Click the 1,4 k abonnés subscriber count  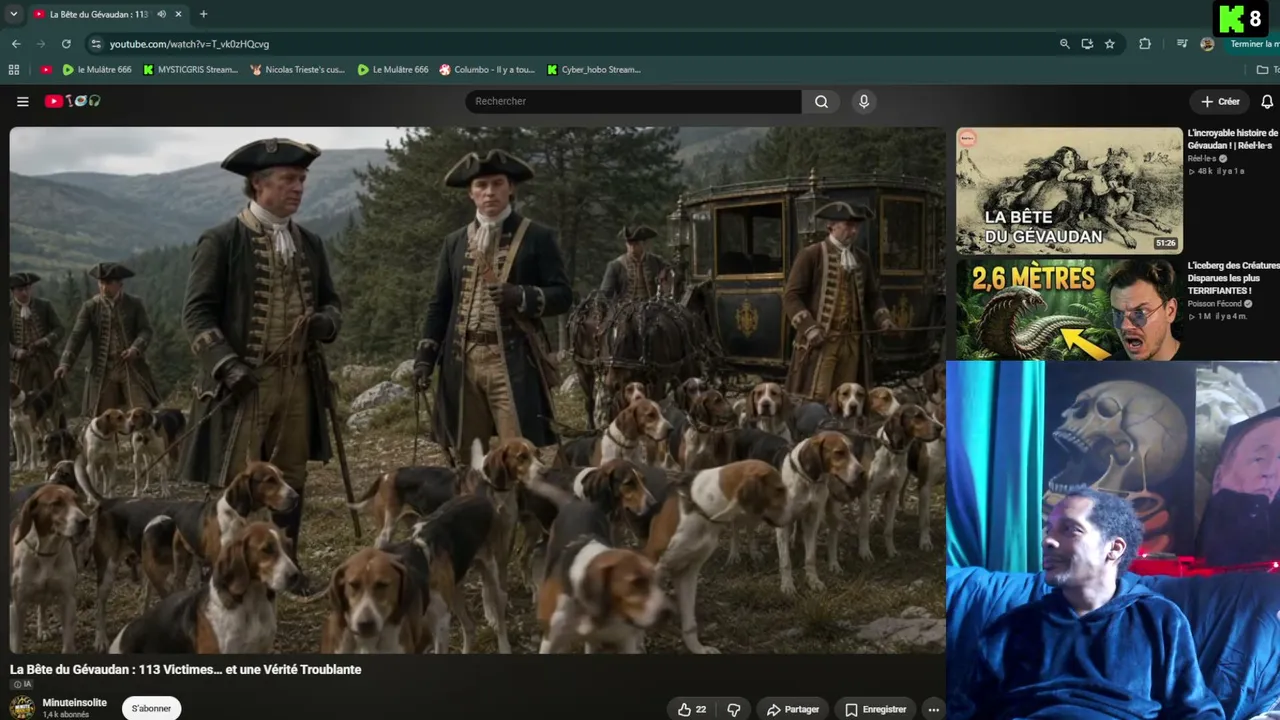click(65, 715)
